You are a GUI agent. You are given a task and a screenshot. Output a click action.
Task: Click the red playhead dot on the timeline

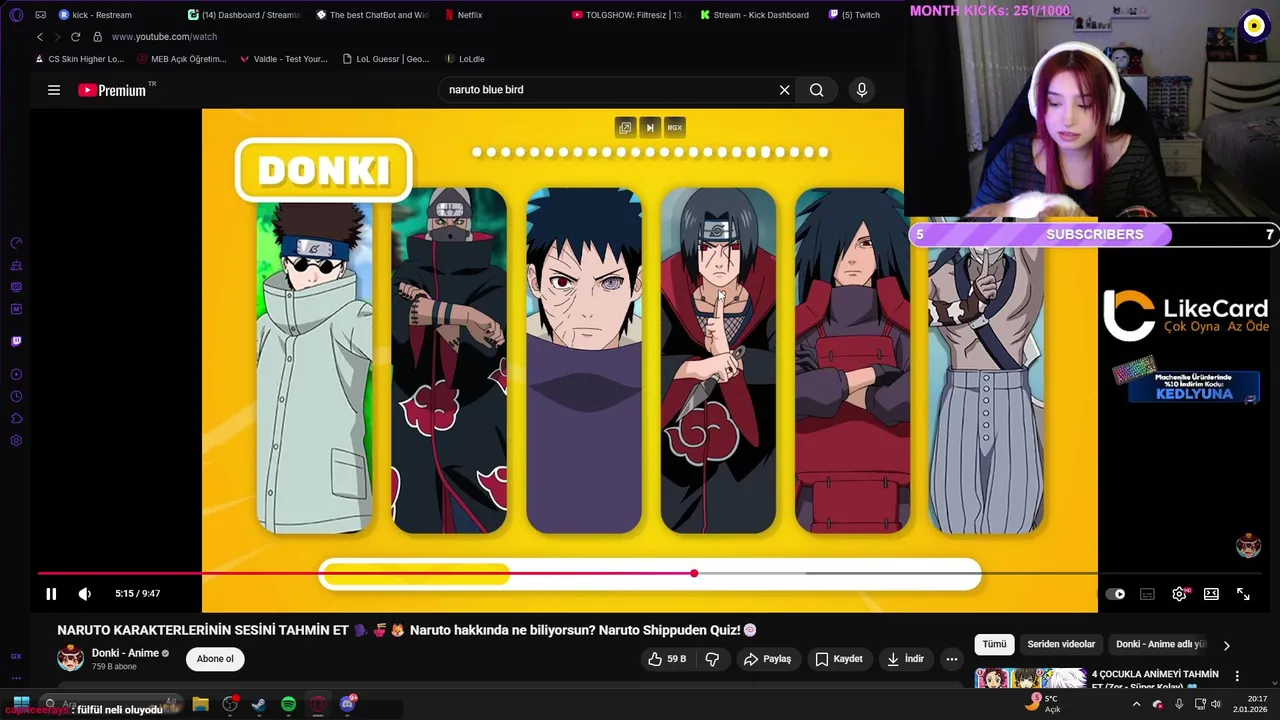[694, 573]
